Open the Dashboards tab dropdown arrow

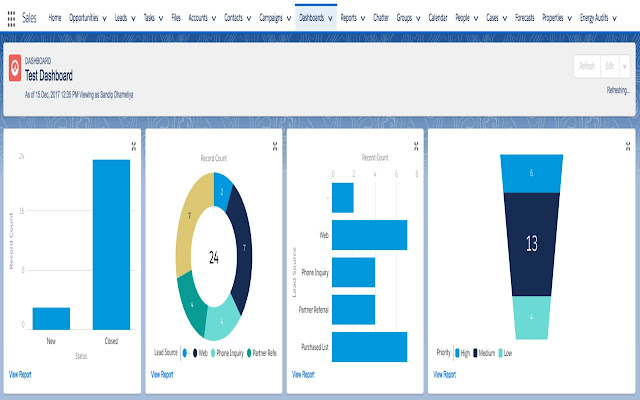click(330, 18)
